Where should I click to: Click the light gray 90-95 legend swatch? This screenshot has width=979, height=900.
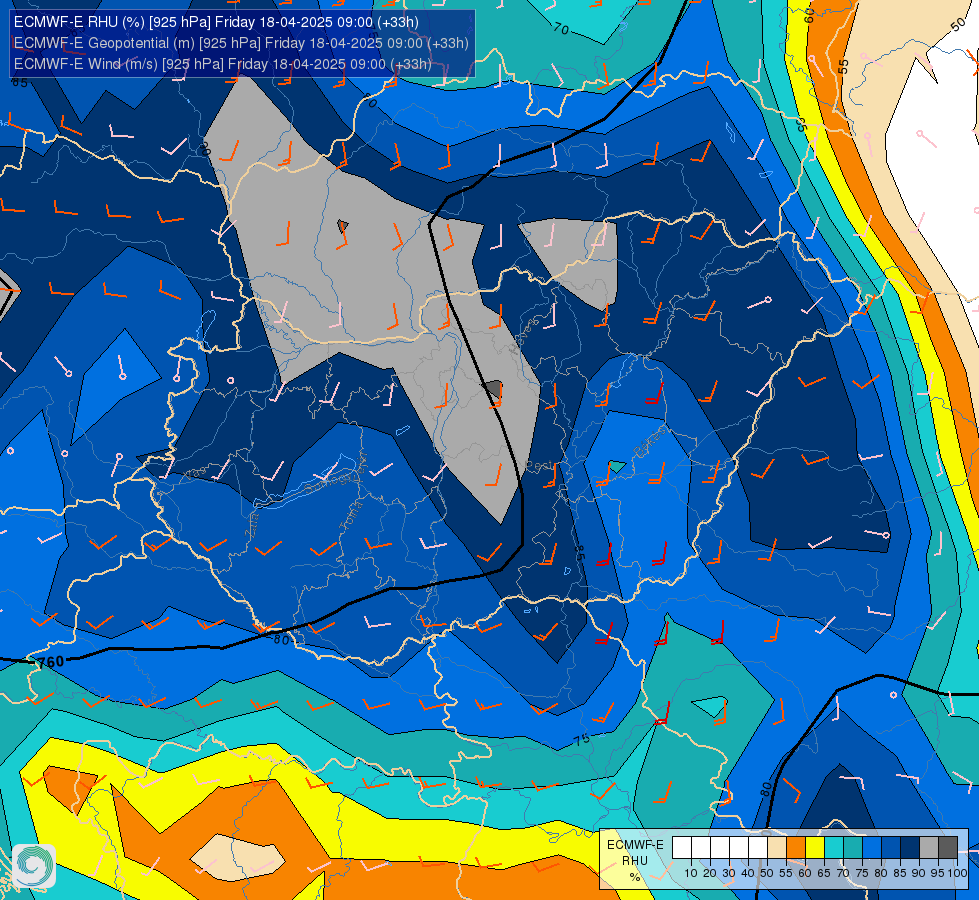[929, 848]
